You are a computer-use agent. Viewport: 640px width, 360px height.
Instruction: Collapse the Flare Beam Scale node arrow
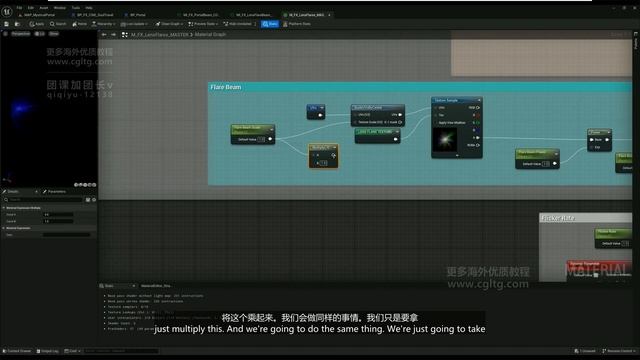271,129
